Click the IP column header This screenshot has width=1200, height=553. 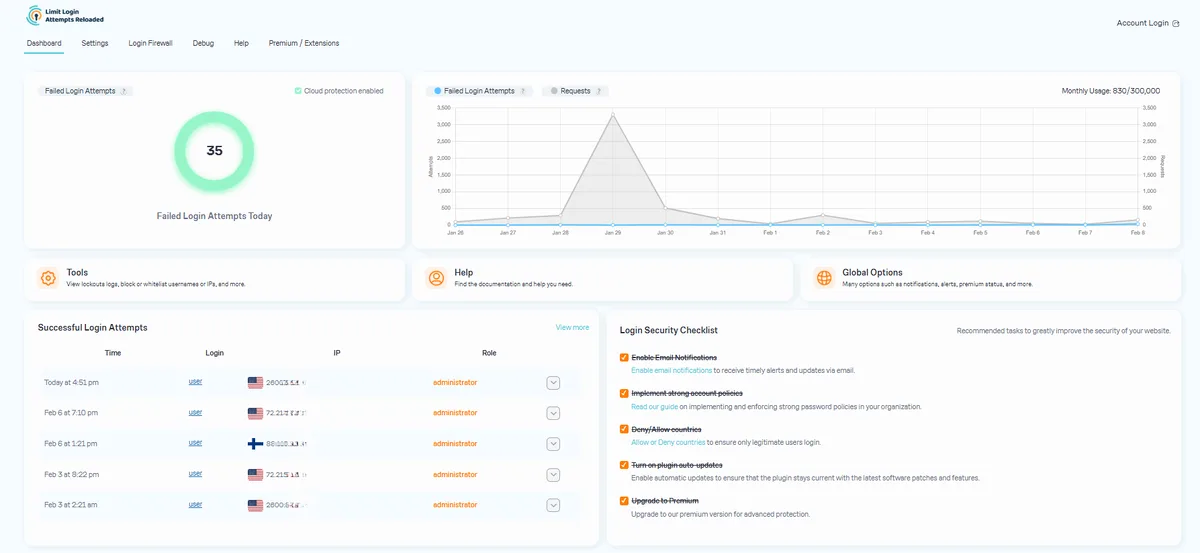pyautogui.click(x=337, y=353)
